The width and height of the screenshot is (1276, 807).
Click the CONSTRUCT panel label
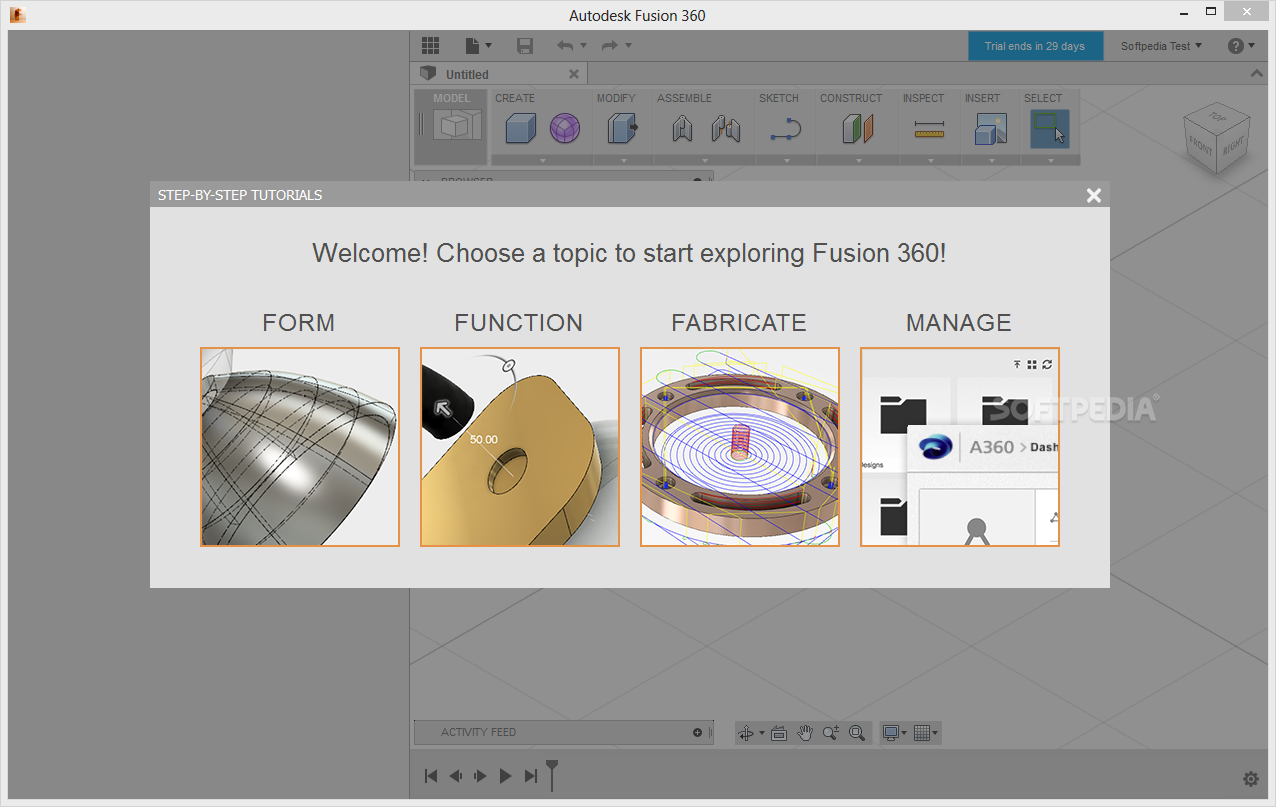click(851, 98)
